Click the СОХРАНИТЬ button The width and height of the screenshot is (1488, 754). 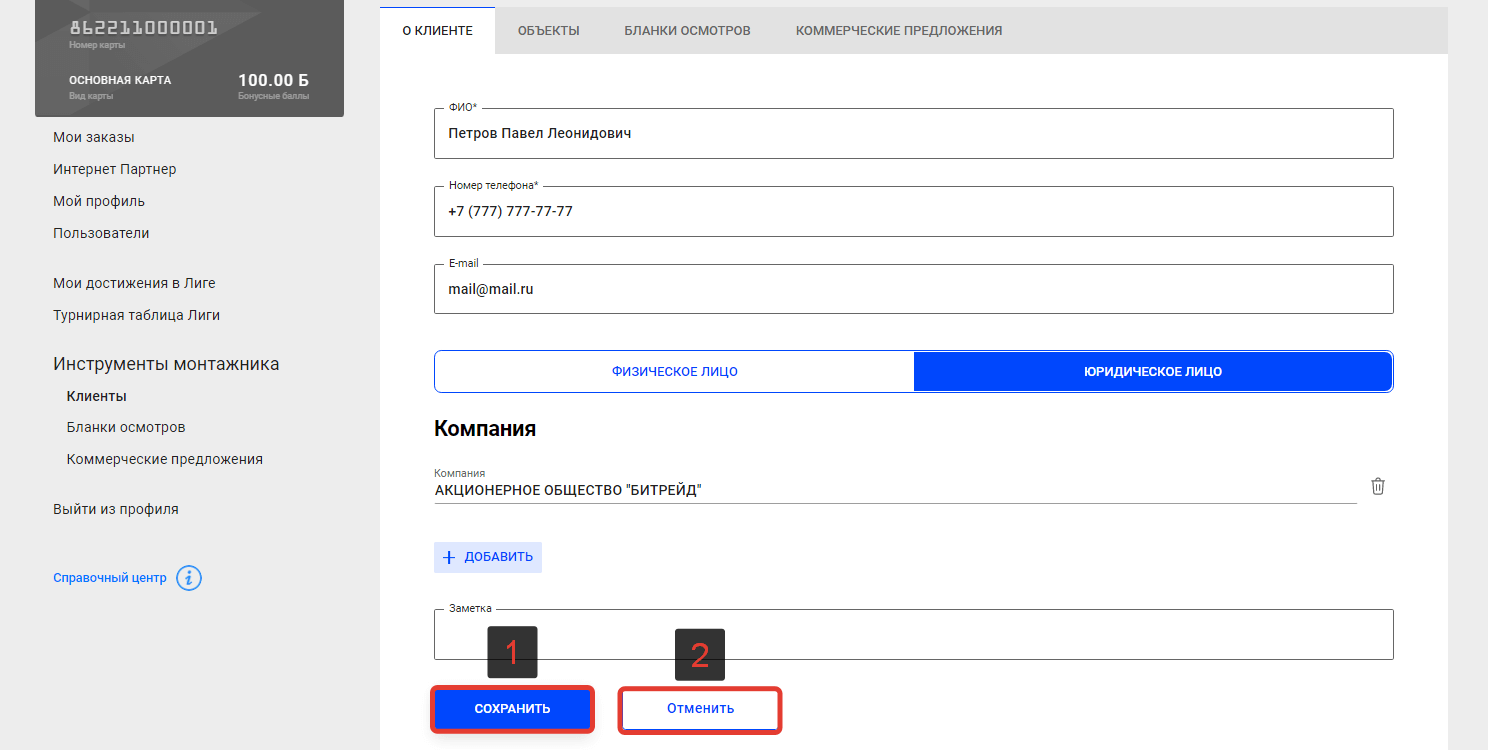[x=512, y=709]
